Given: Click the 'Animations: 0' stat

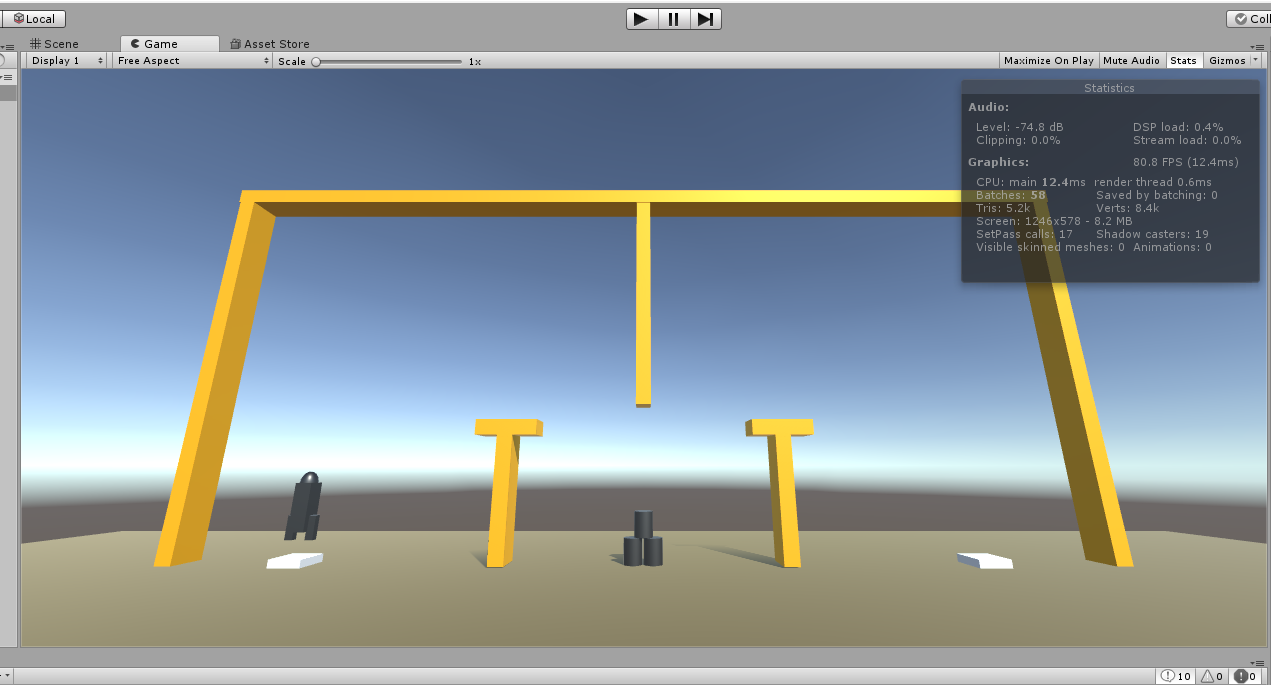Looking at the screenshot, I should pyautogui.click(x=1172, y=247).
